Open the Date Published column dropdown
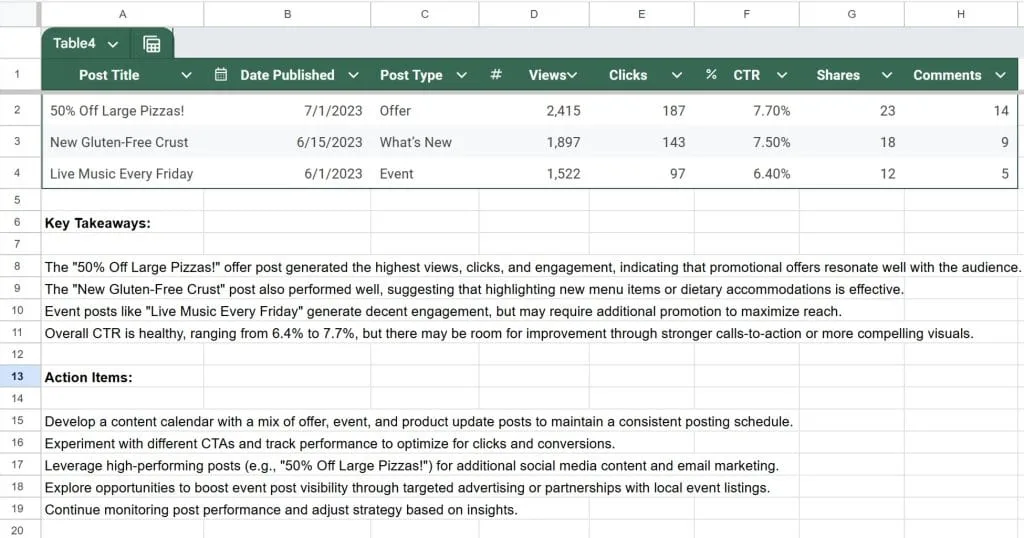 [x=353, y=75]
